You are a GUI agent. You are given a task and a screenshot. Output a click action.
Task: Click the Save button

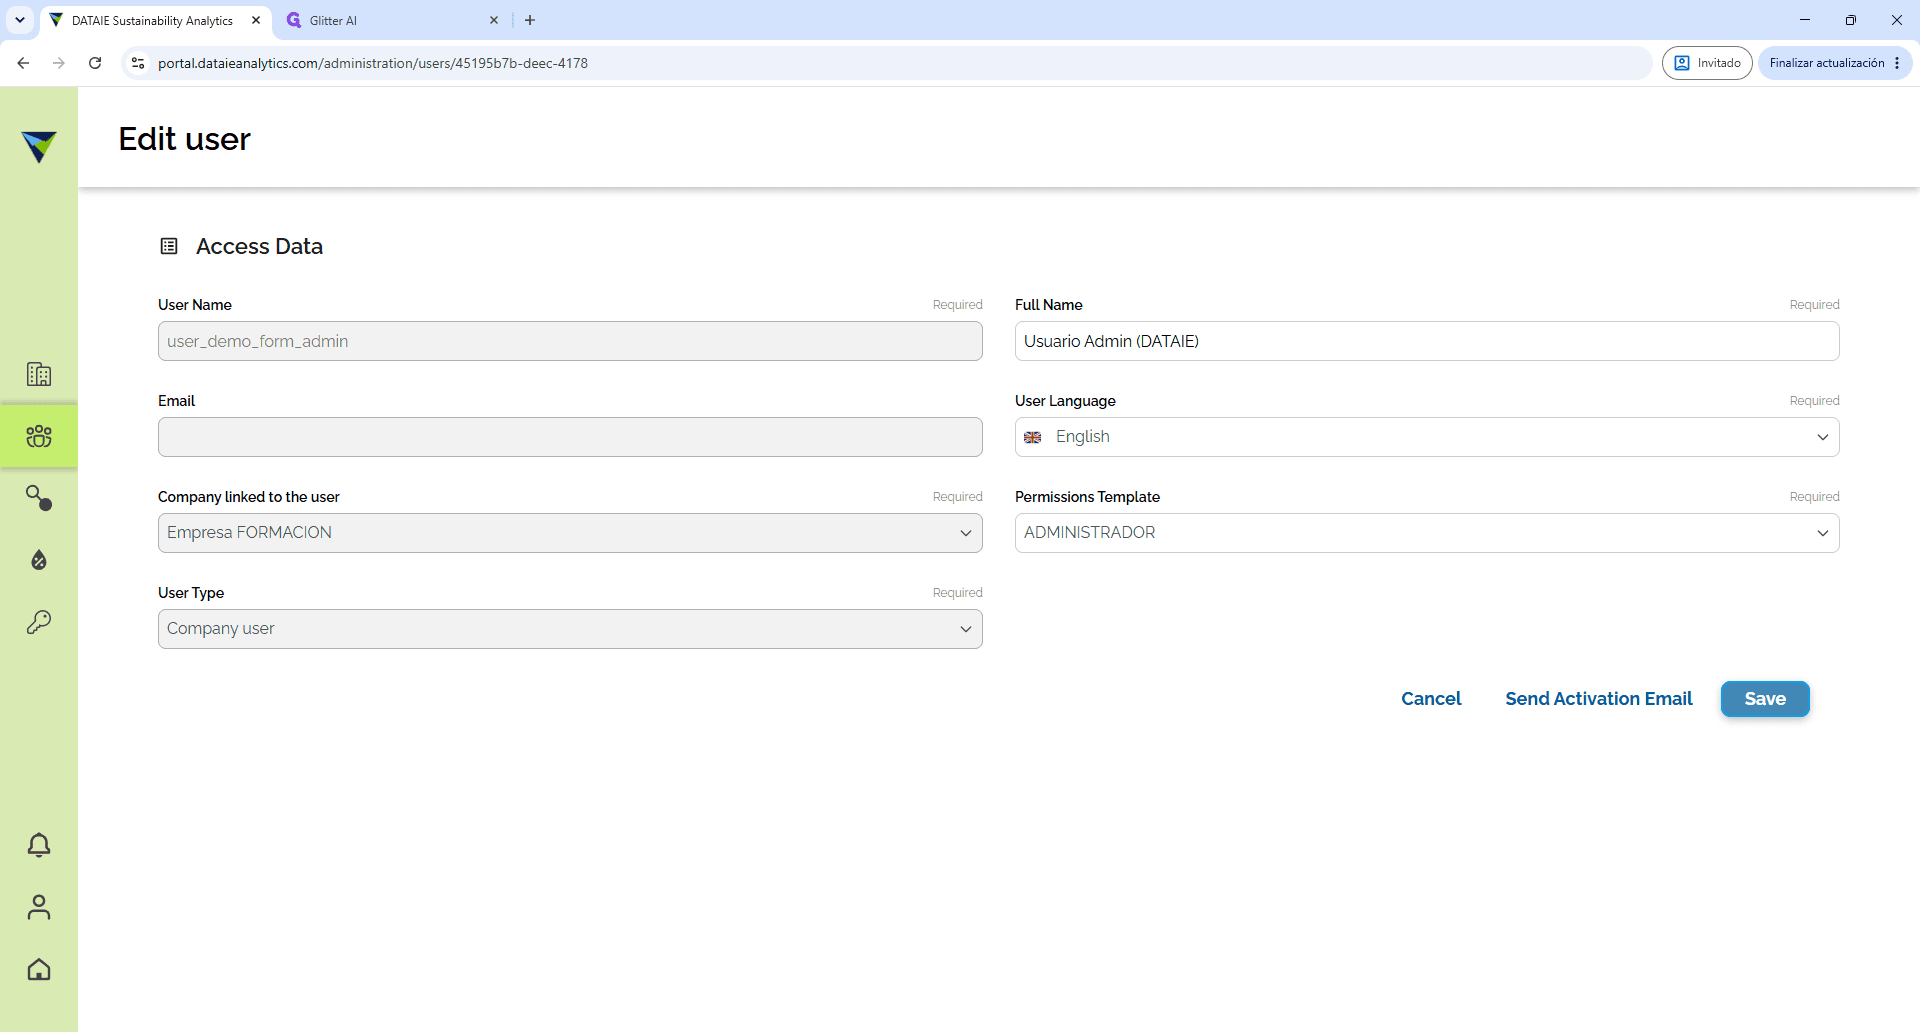(1765, 699)
